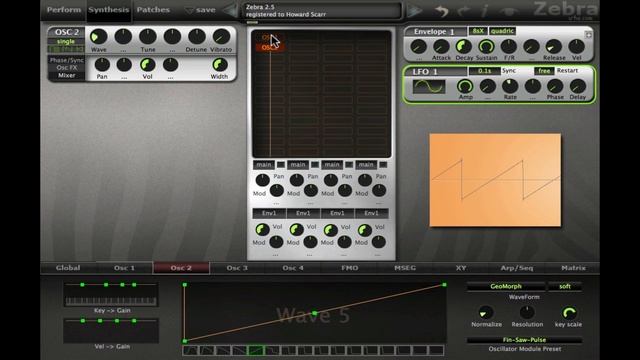Click the Vel -> Gain curve editor
Viewport: 640px width, 360px height.
[111, 330]
